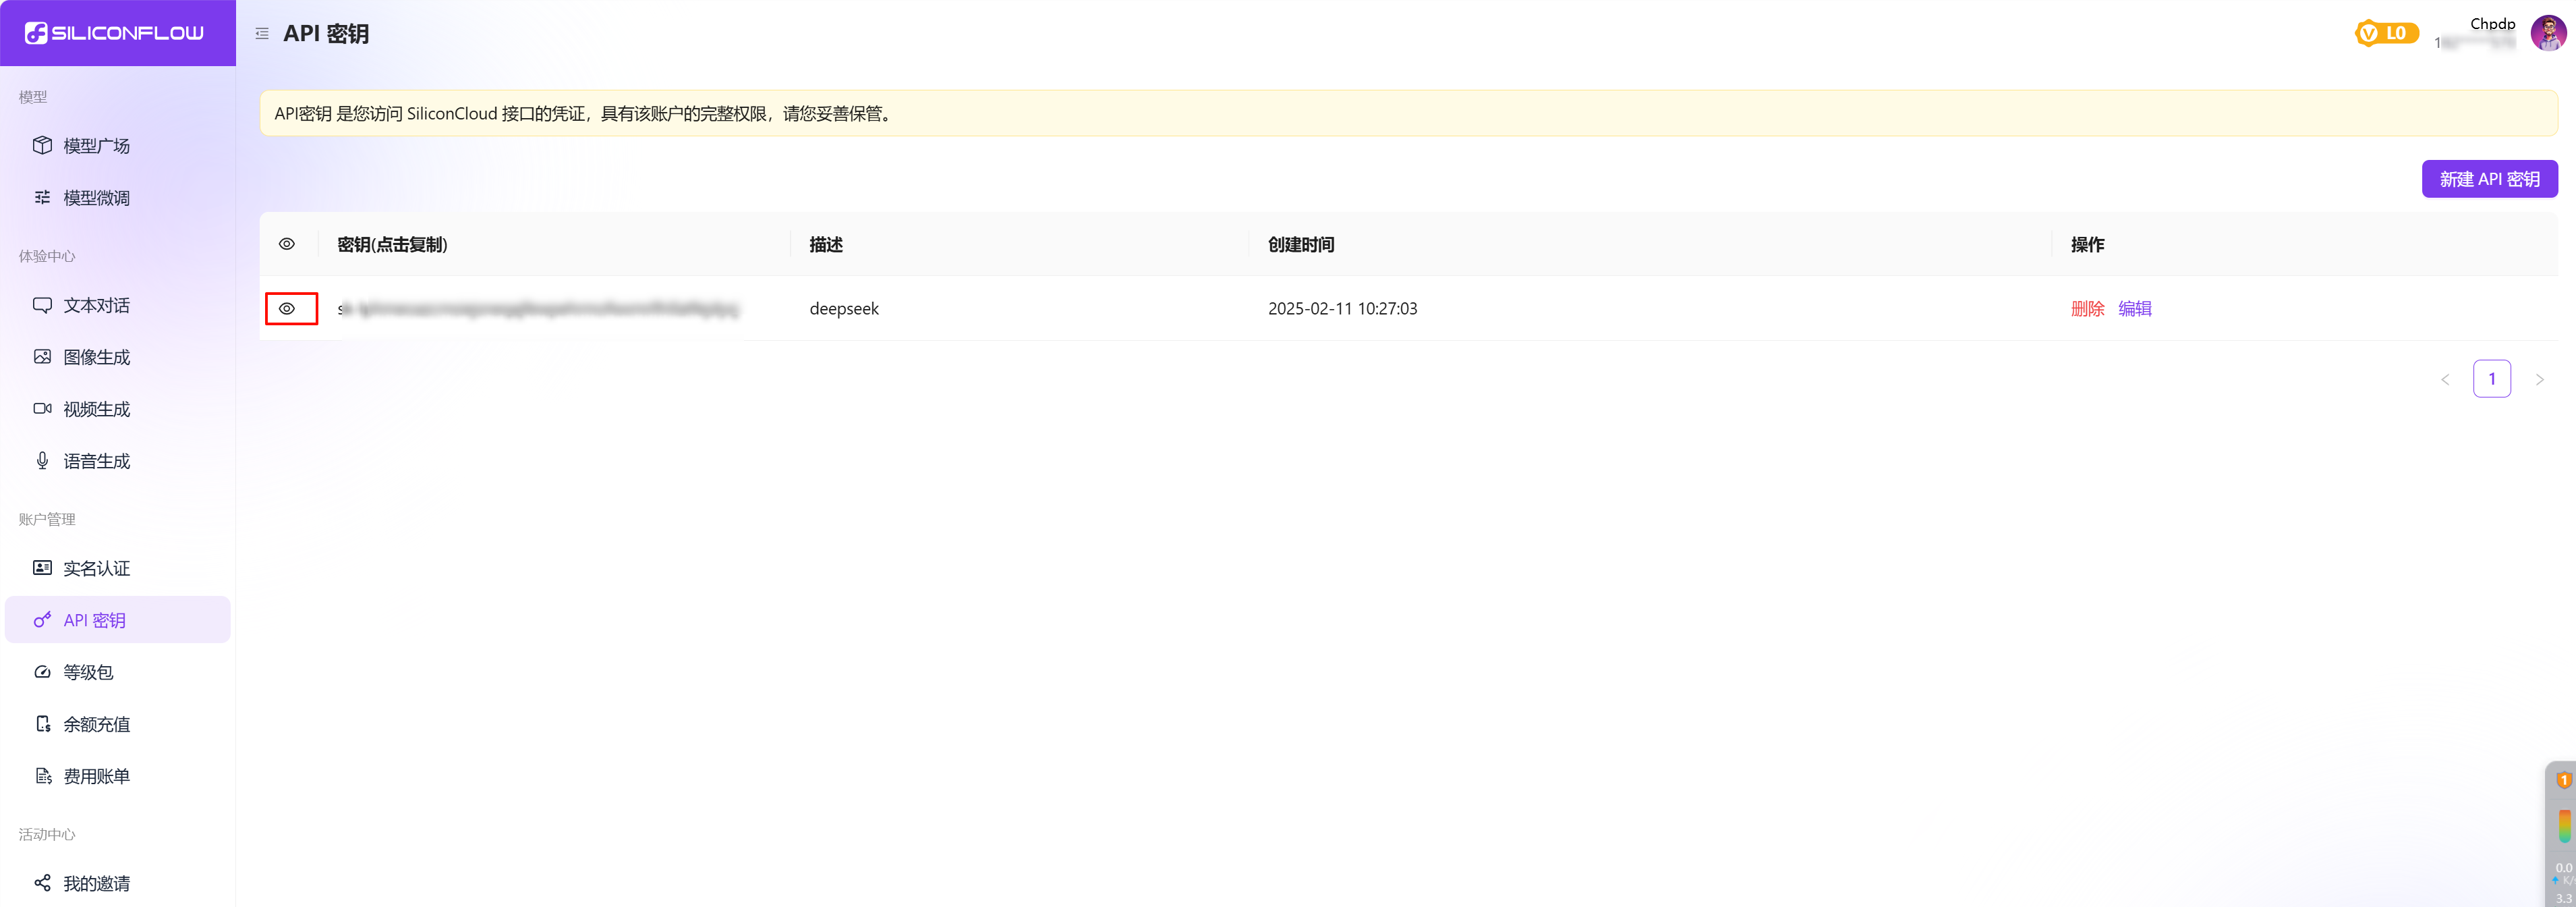Screen dimensions: 2576x907
Task: Open 模型广场 from sidebar
Action: (96, 146)
